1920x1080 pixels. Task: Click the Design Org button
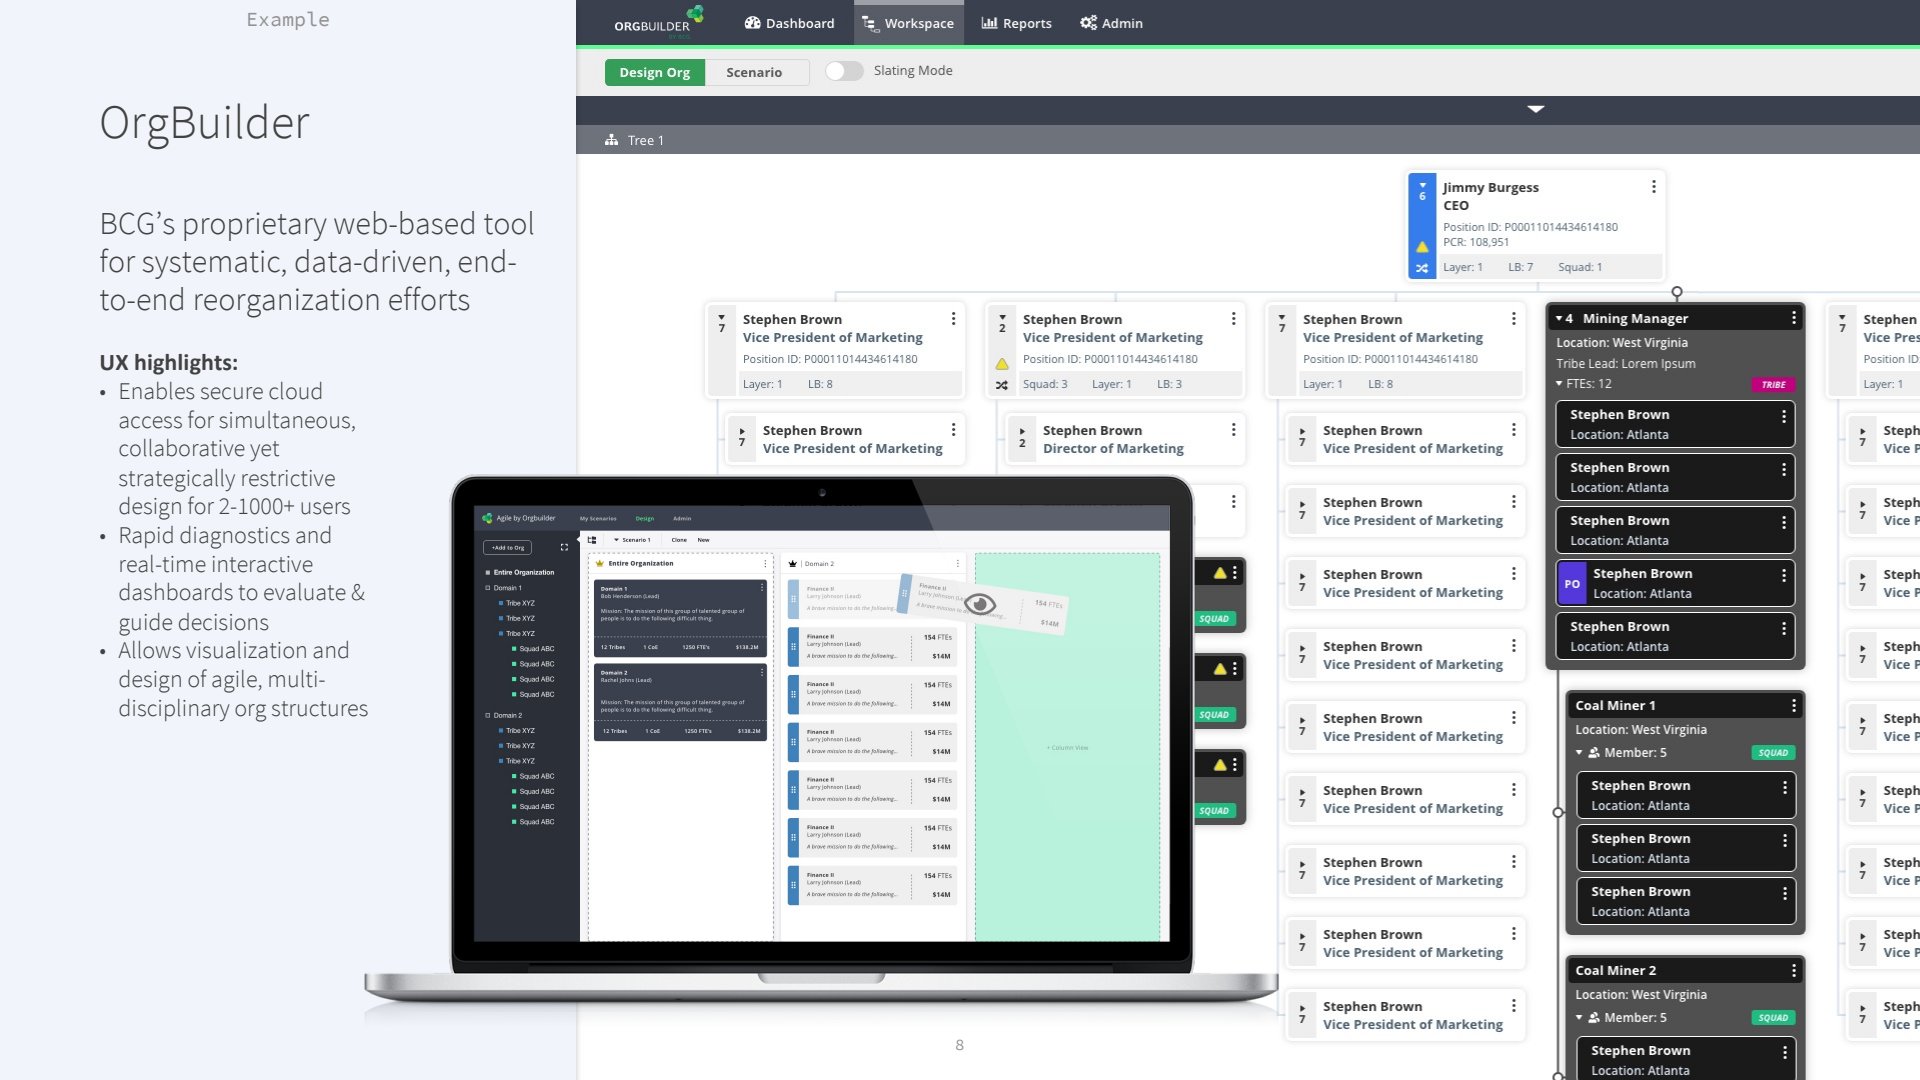click(654, 72)
